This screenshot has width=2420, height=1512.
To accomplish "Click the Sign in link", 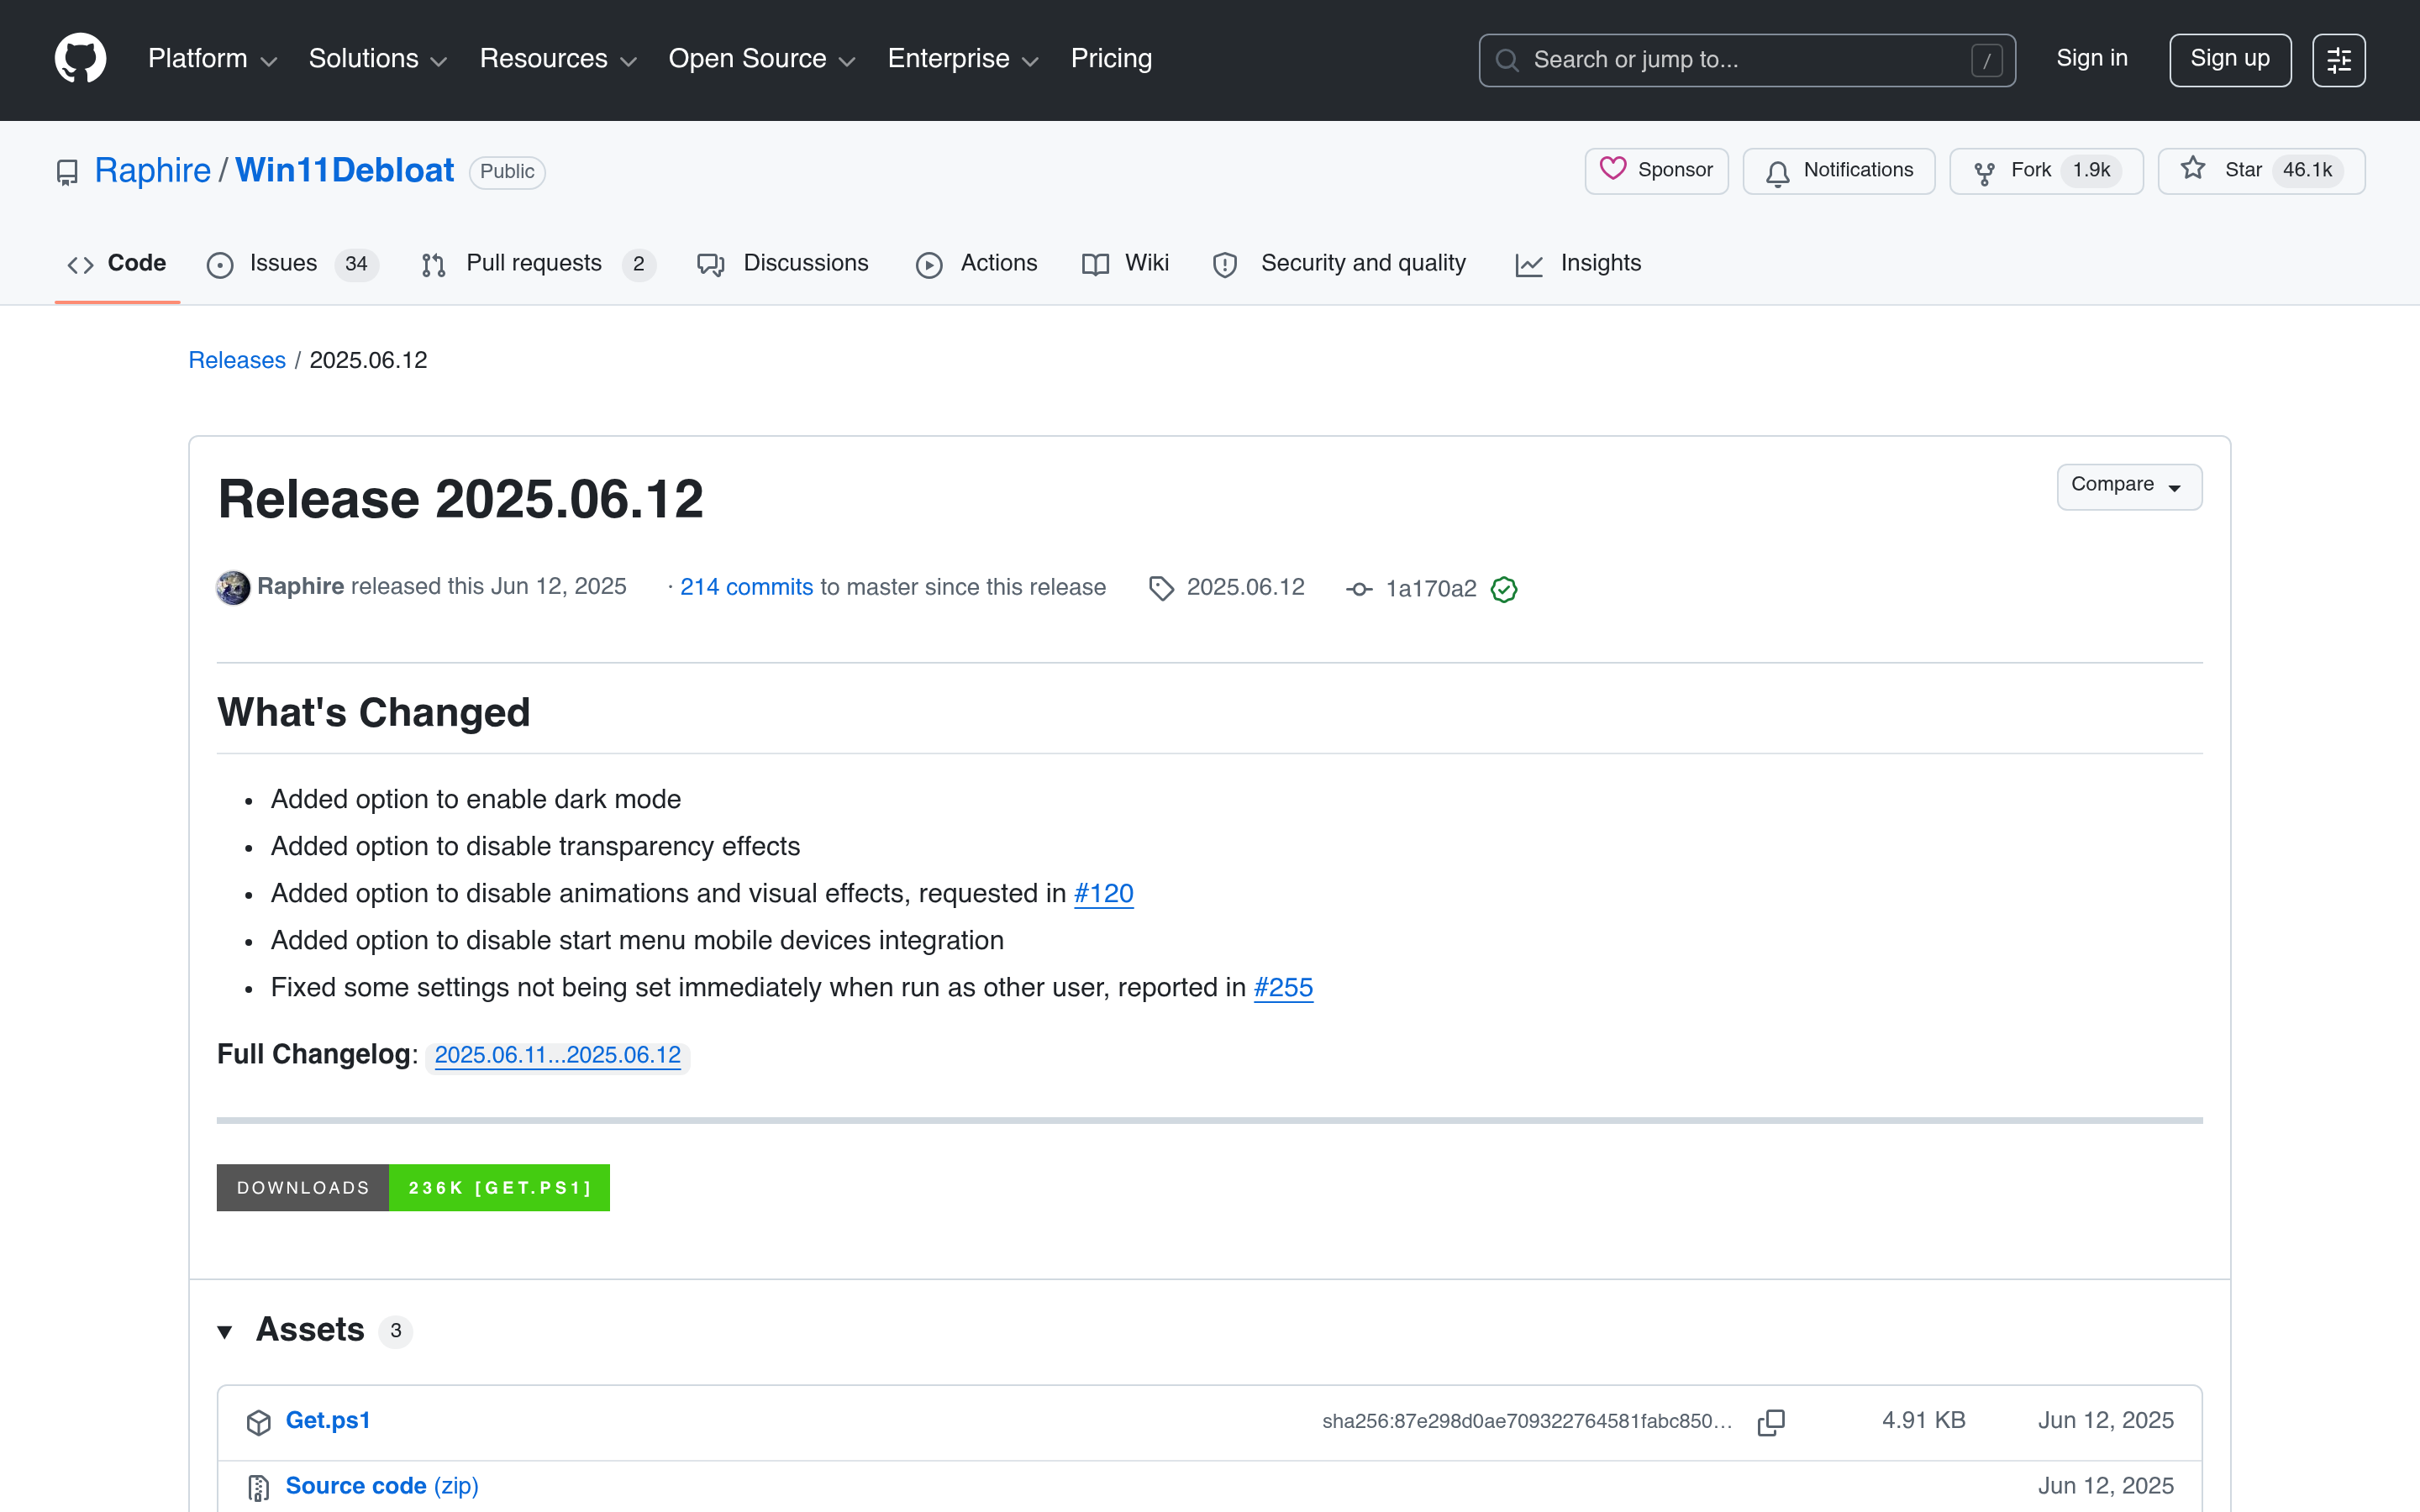I will (2091, 59).
